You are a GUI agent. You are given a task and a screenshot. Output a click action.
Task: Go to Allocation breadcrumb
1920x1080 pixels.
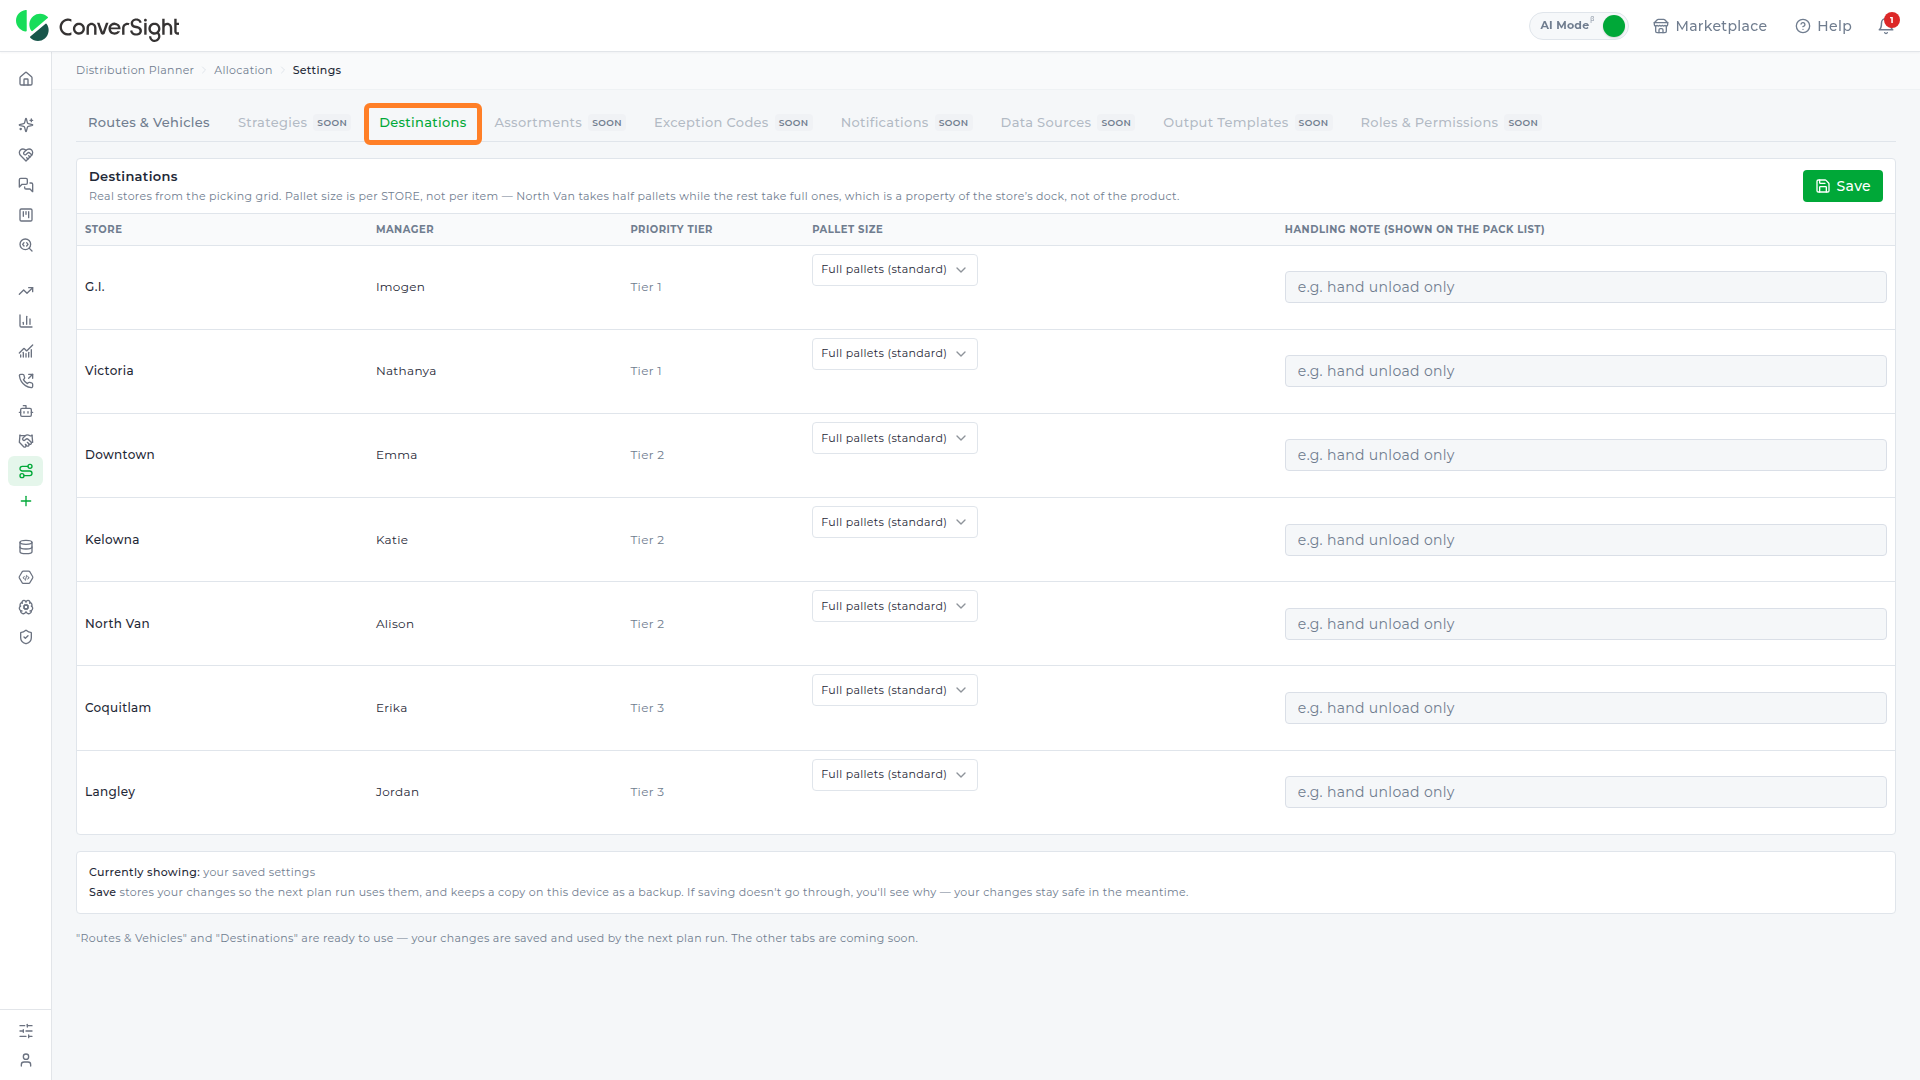point(243,70)
